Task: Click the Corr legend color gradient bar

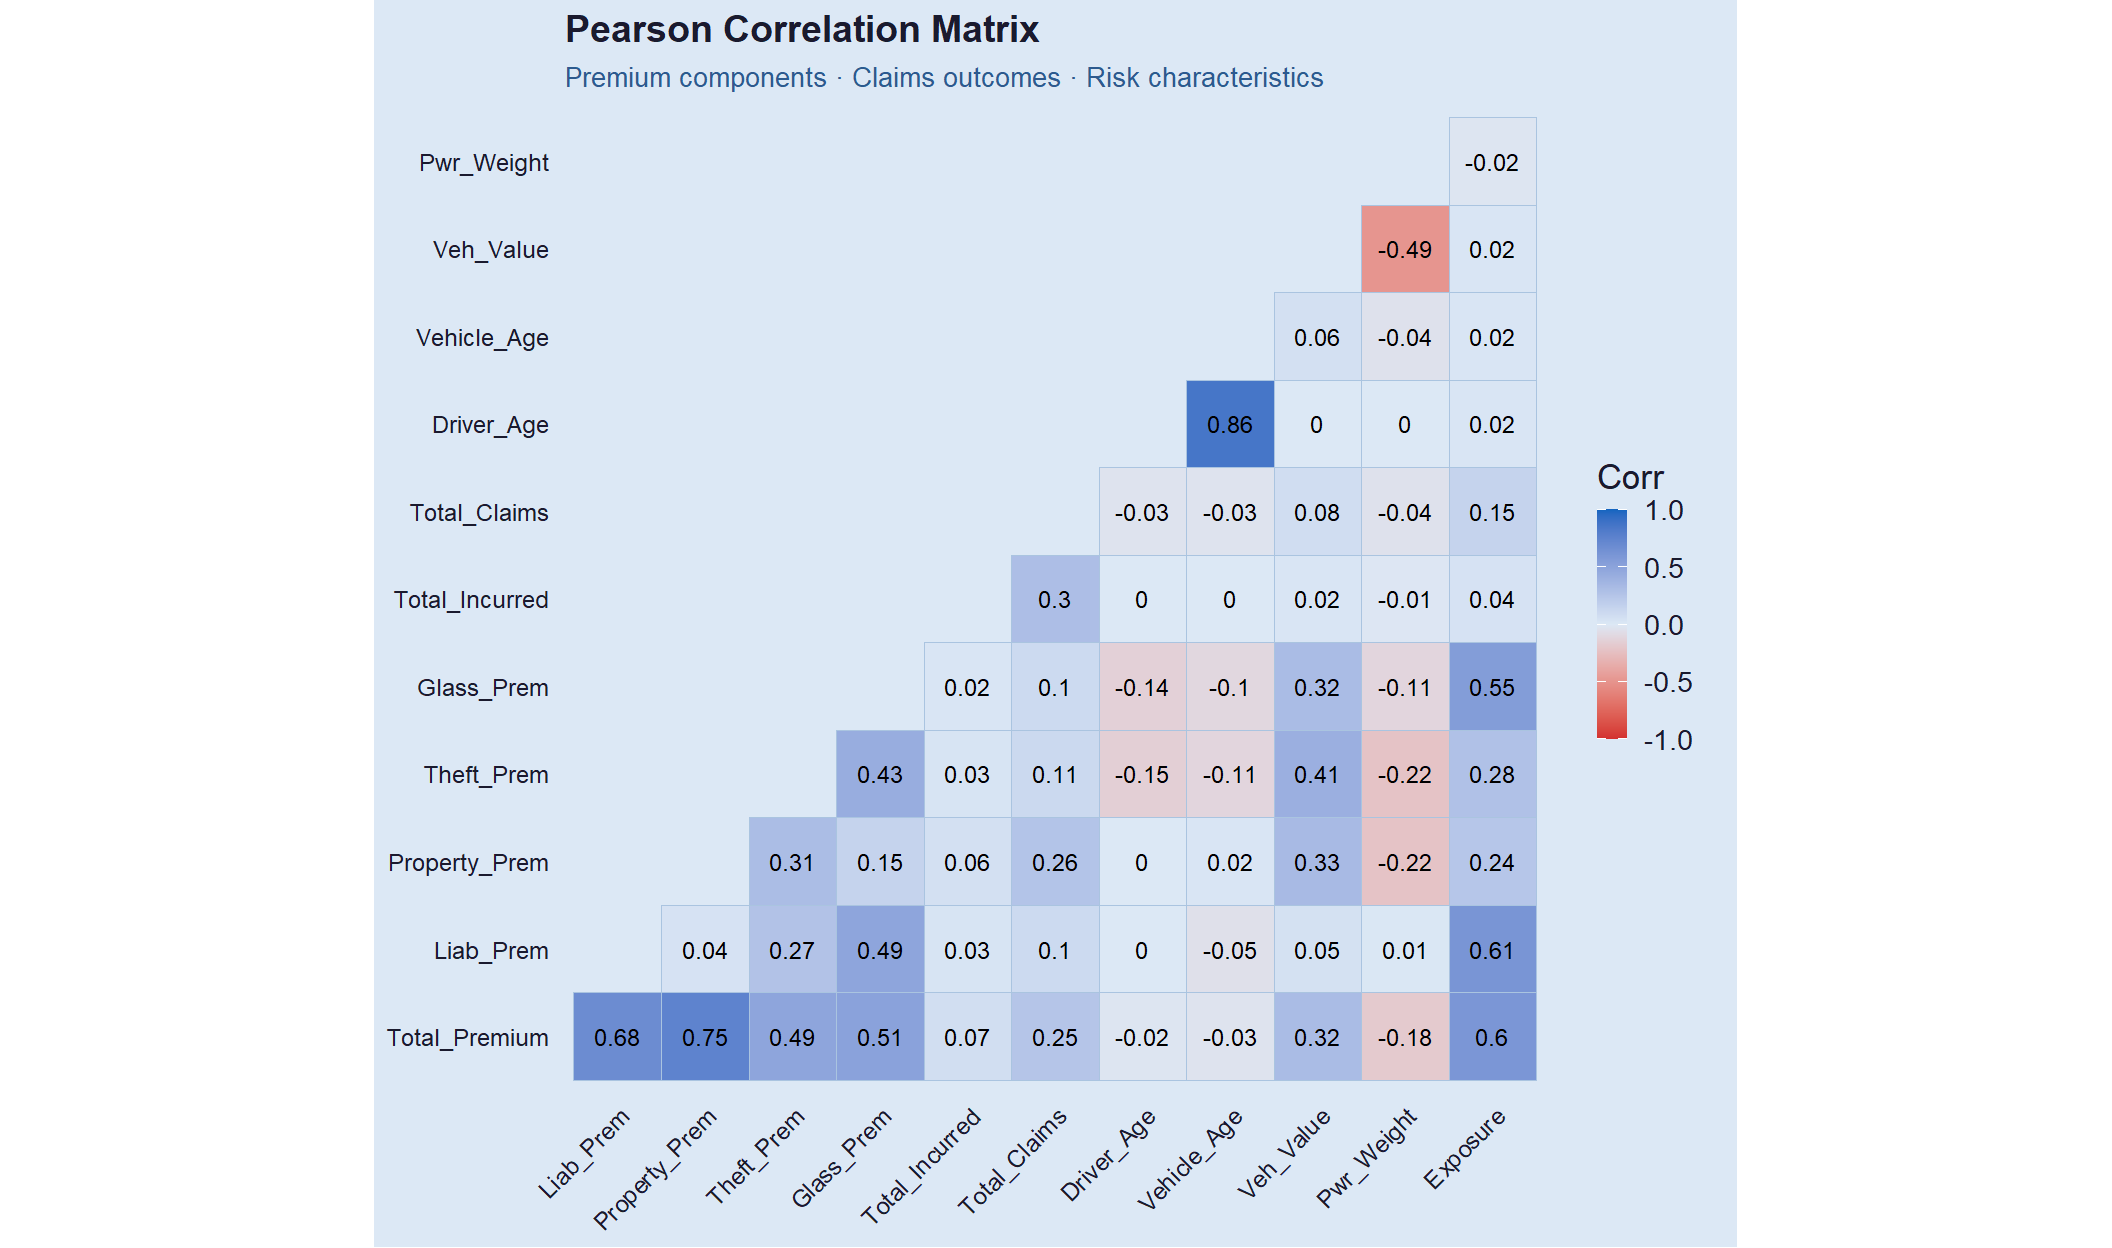Action: pos(1612,625)
